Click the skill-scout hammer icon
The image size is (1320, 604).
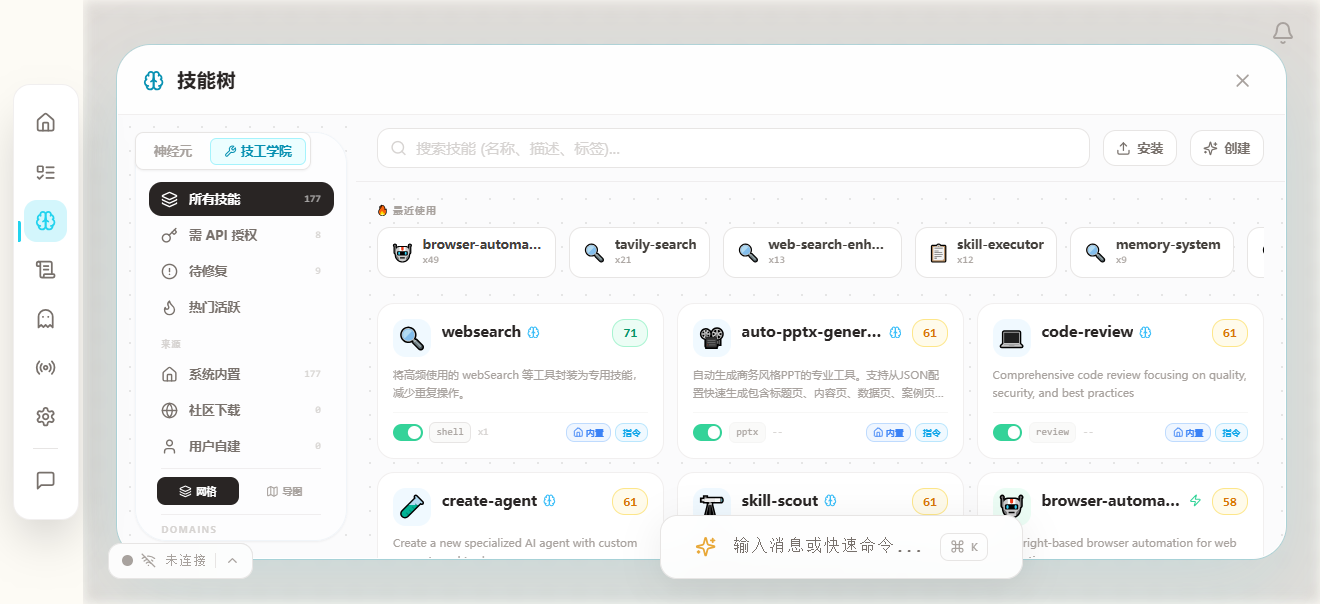(711, 505)
